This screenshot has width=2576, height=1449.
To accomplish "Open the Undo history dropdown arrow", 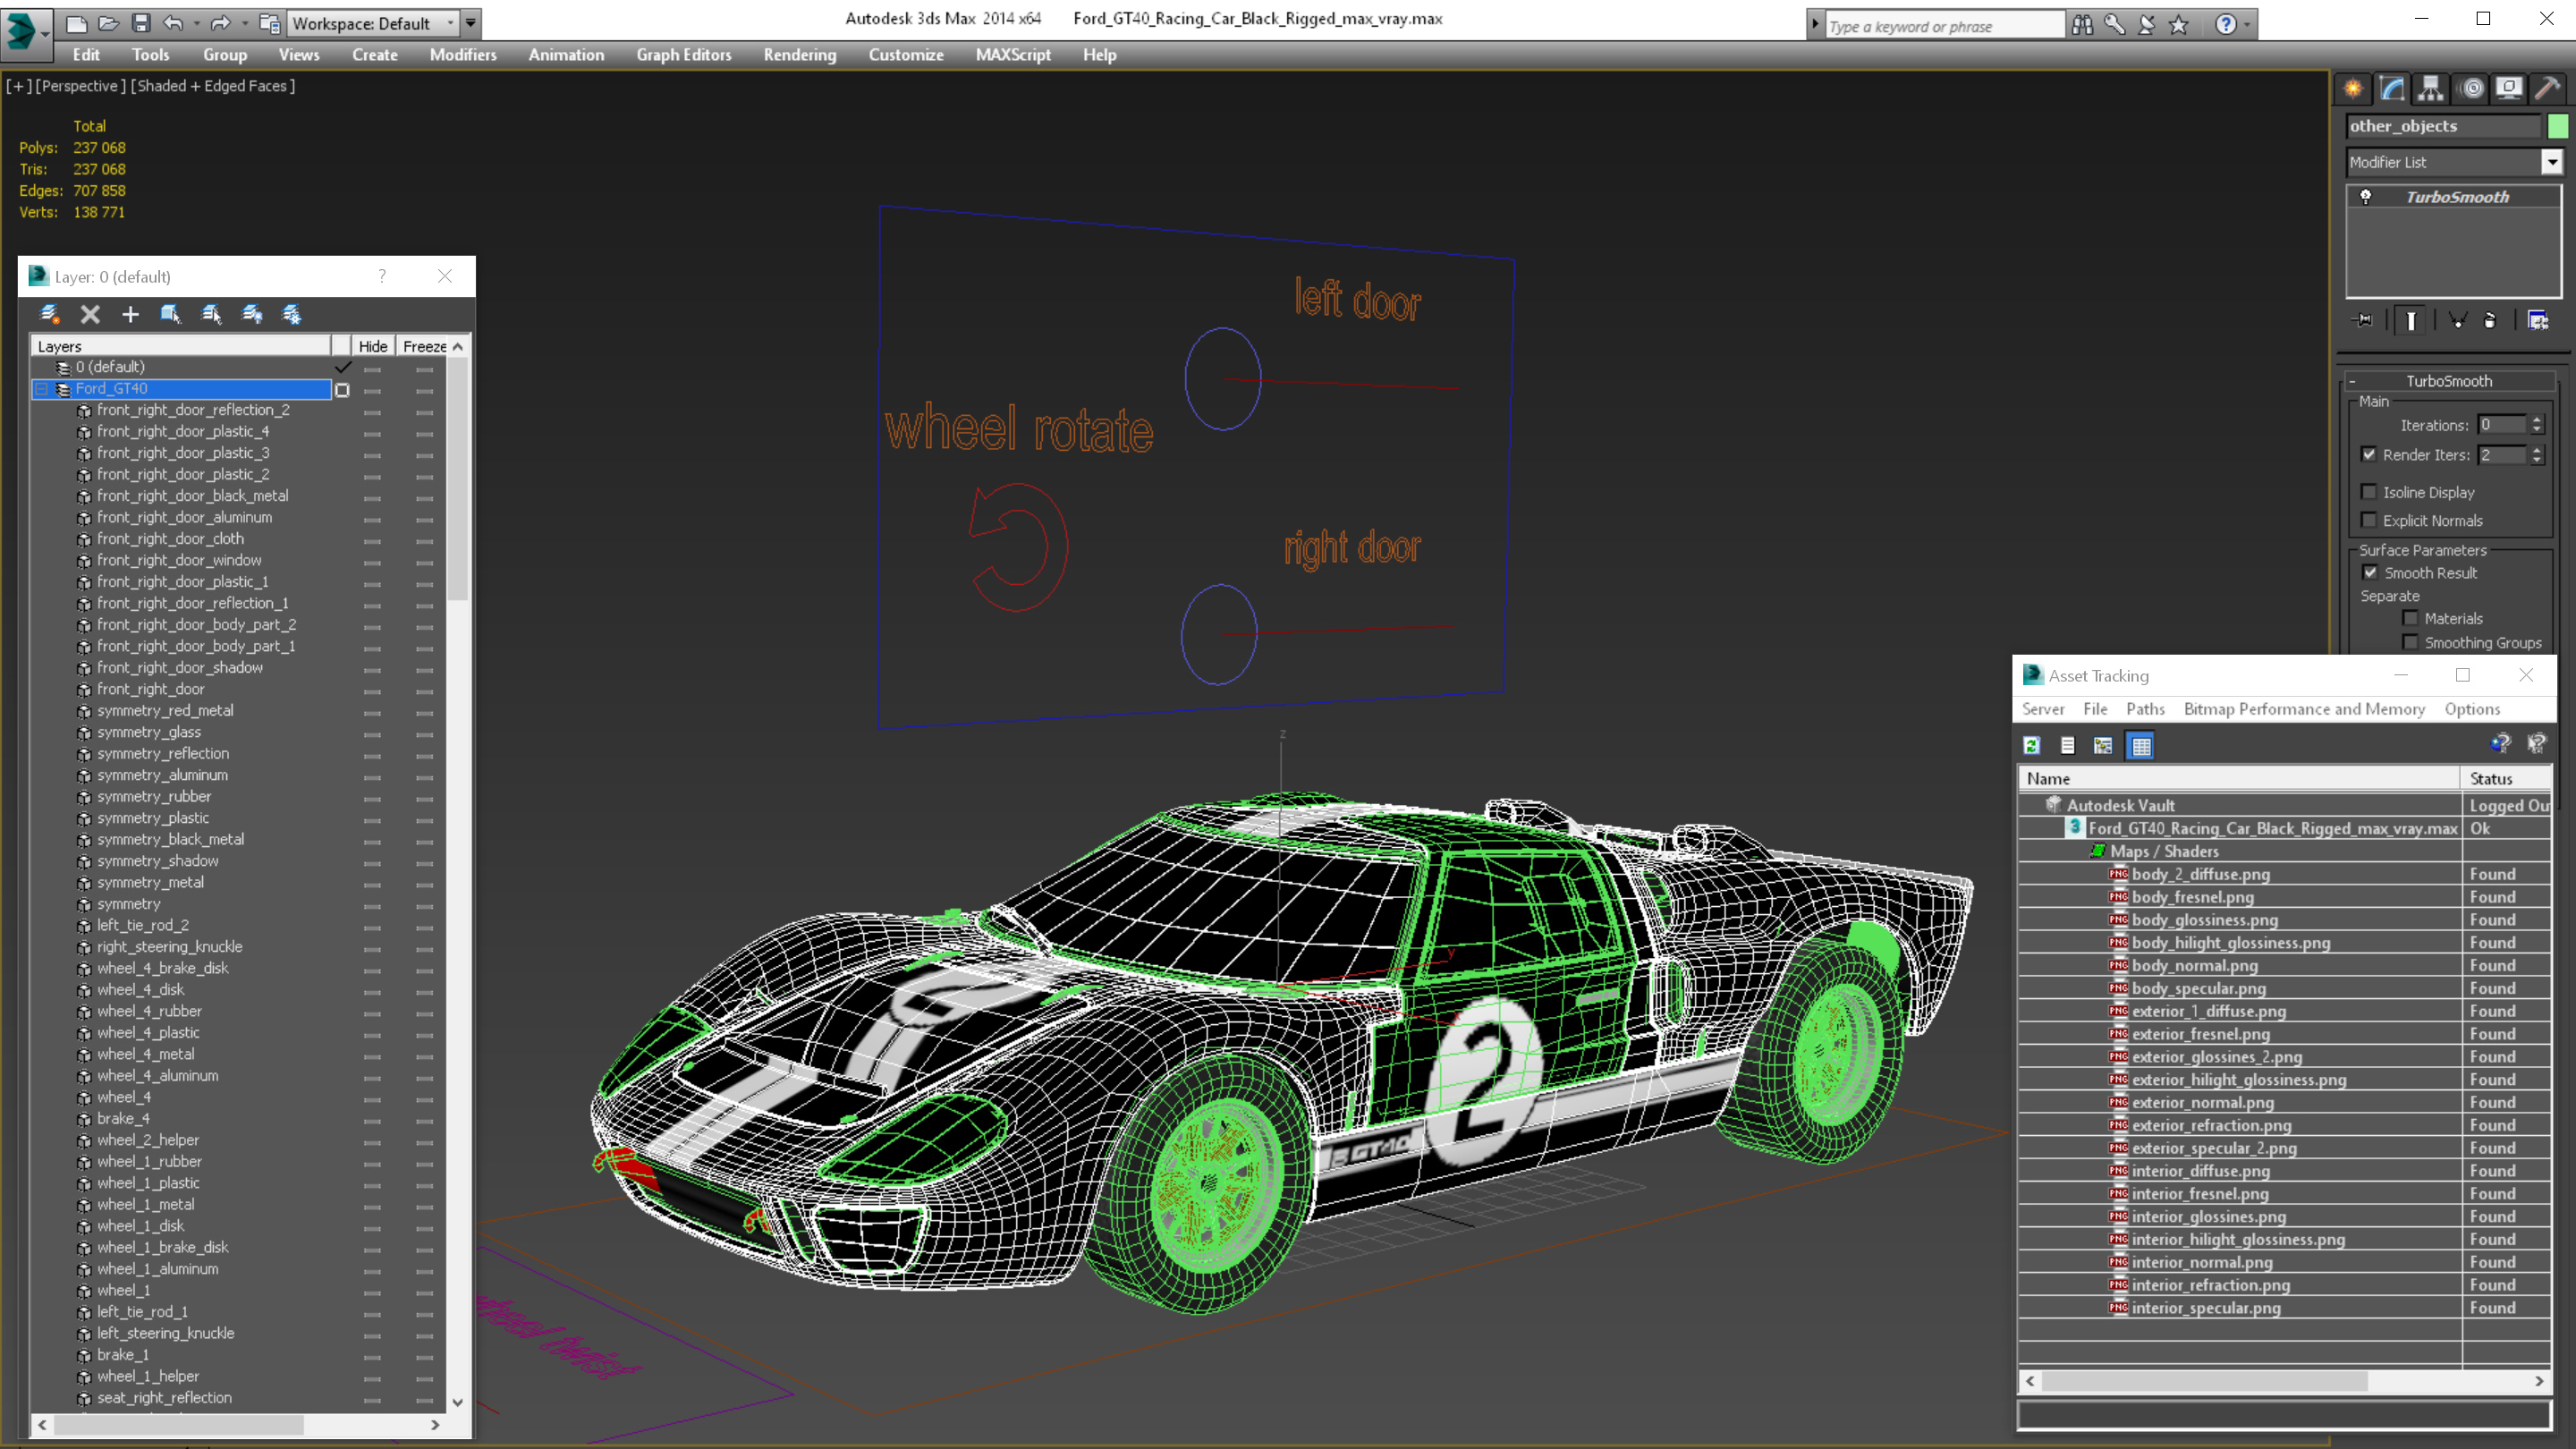I will click(x=195, y=23).
